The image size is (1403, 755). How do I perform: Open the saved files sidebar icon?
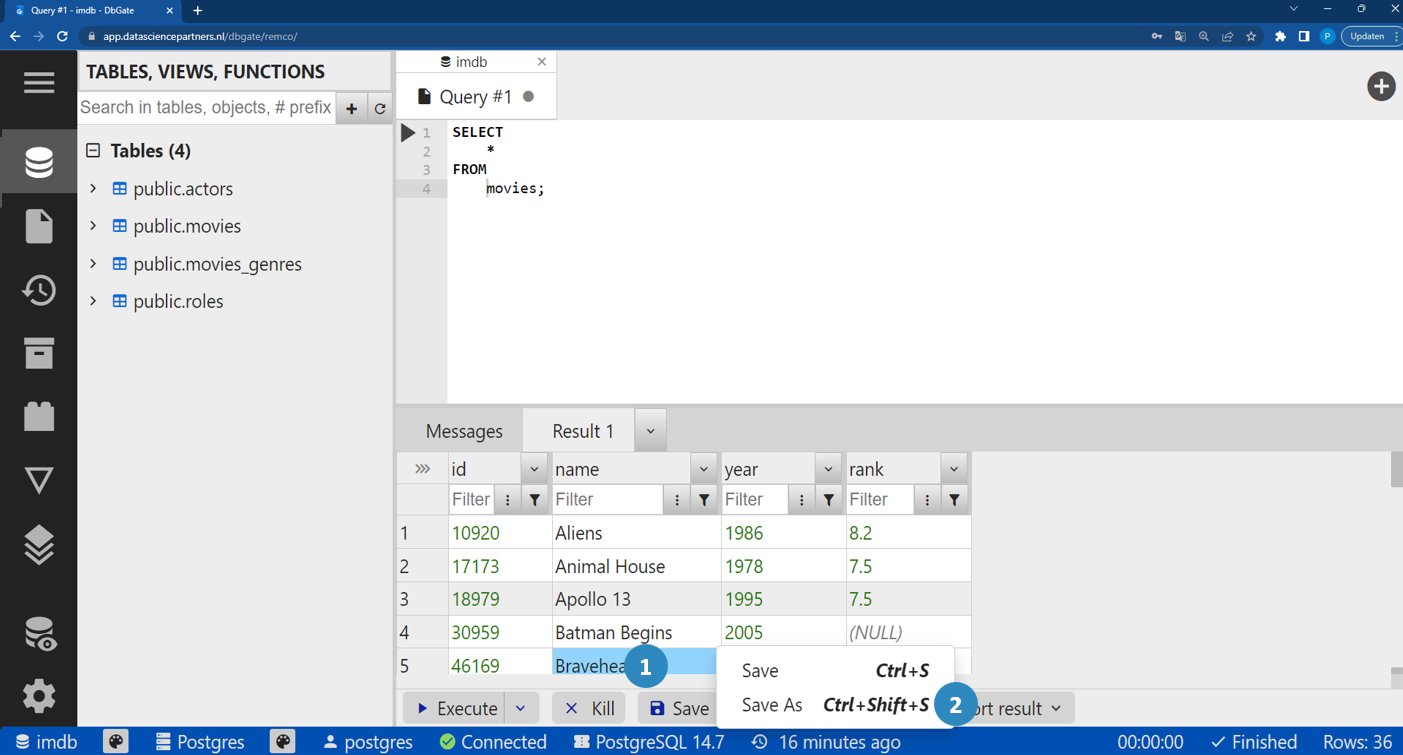(39, 226)
